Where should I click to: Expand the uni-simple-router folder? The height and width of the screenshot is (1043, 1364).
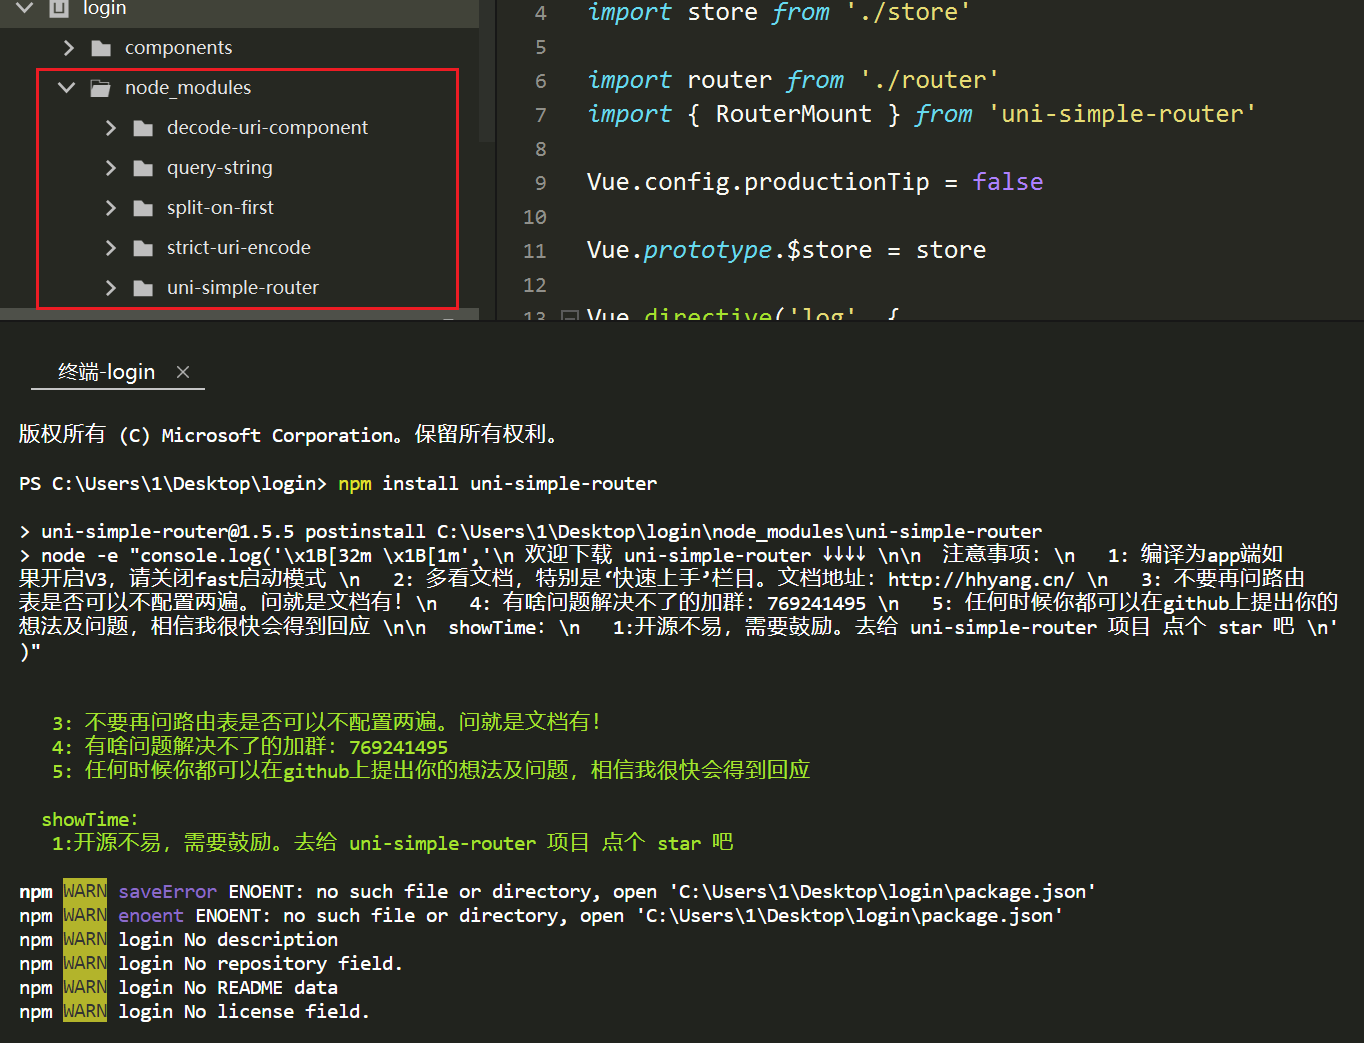click(x=110, y=287)
